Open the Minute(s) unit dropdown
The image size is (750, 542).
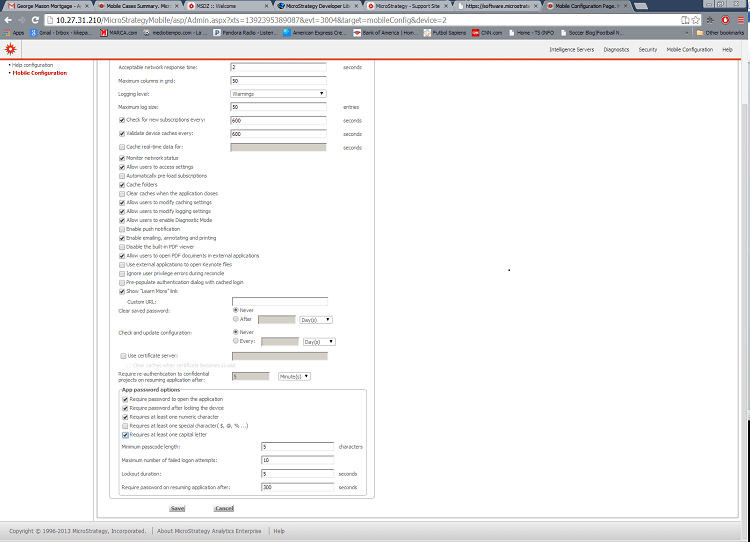[294, 376]
